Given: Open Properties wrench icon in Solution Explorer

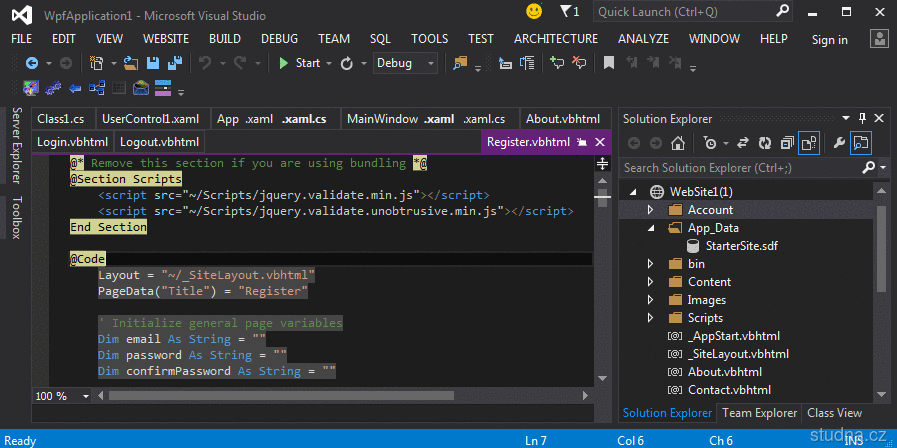Looking at the screenshot, I should point(838,143).
